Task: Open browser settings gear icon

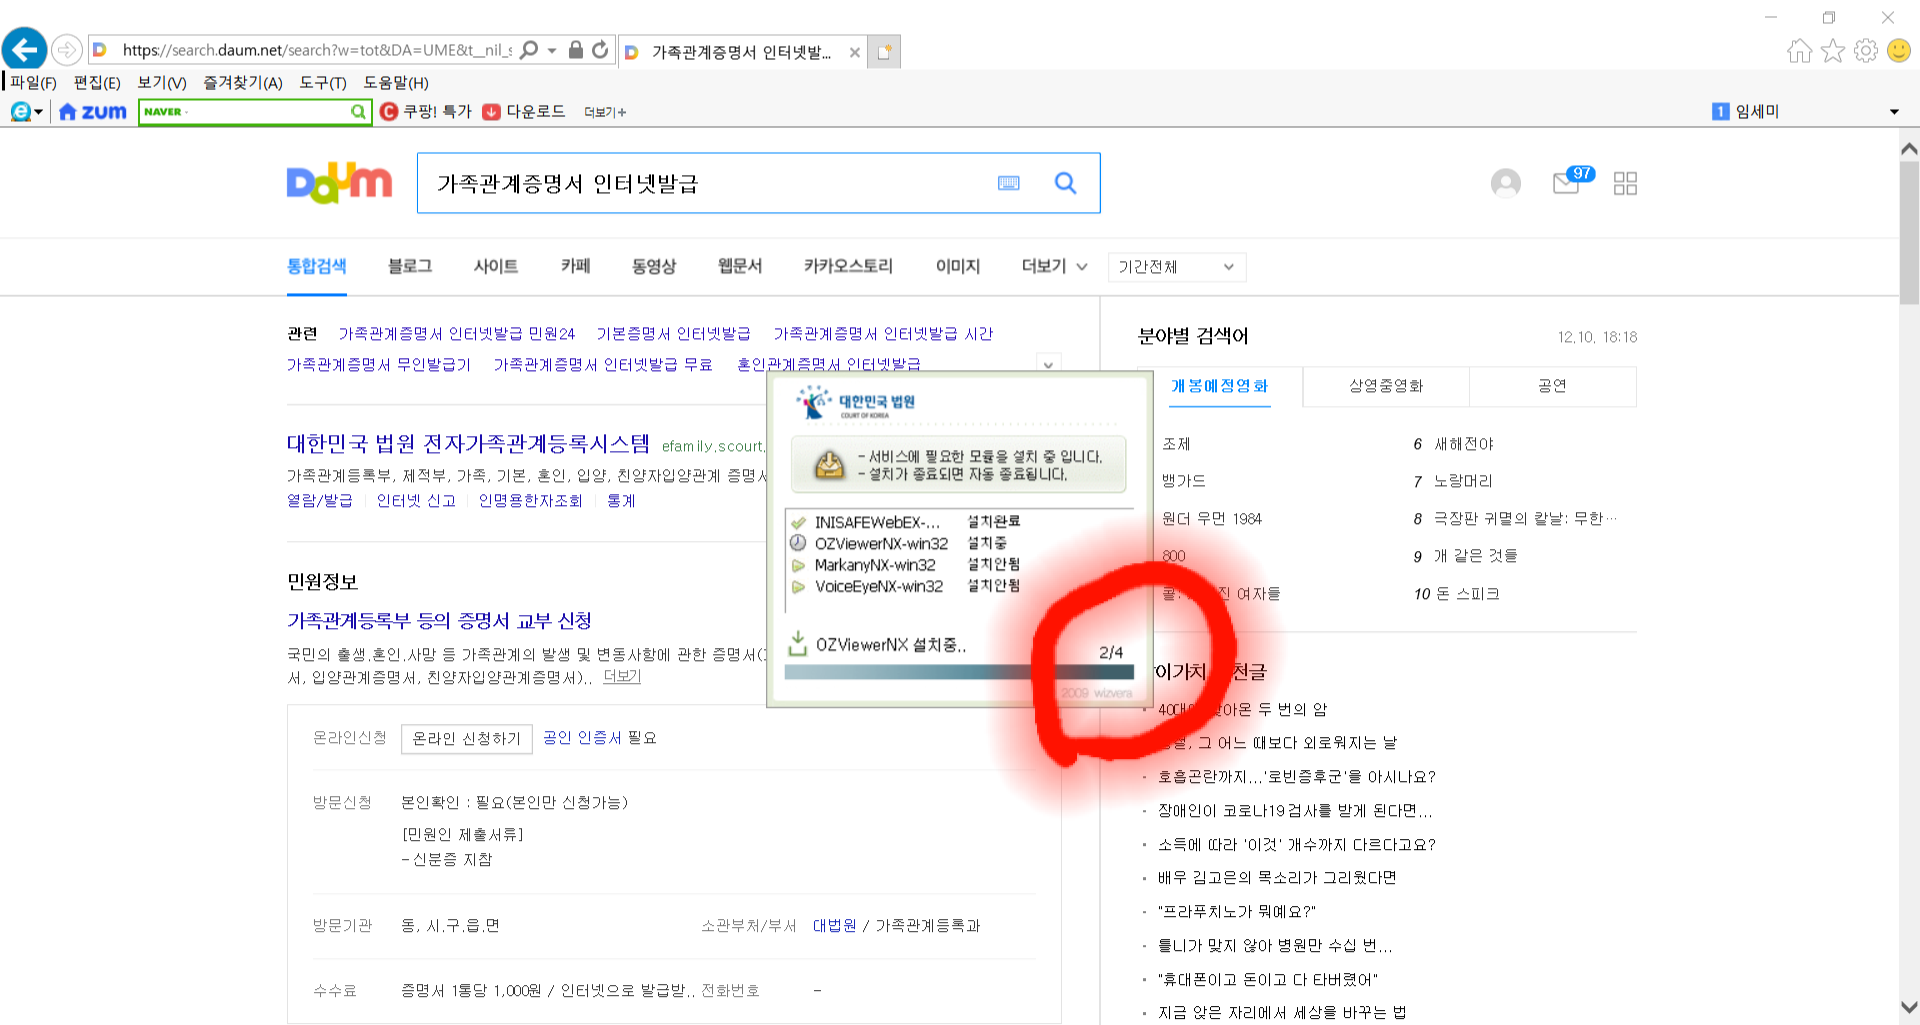Action: [x=1865, y=51]
